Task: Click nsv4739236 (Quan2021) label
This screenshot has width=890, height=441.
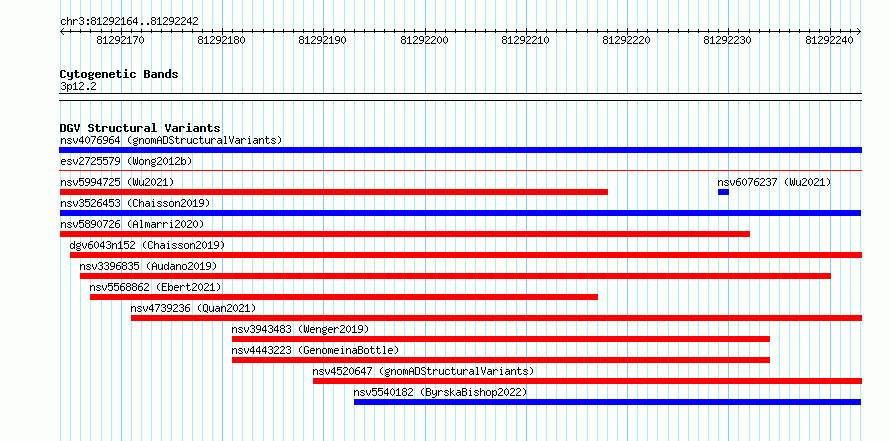Action: pos(194,308)
